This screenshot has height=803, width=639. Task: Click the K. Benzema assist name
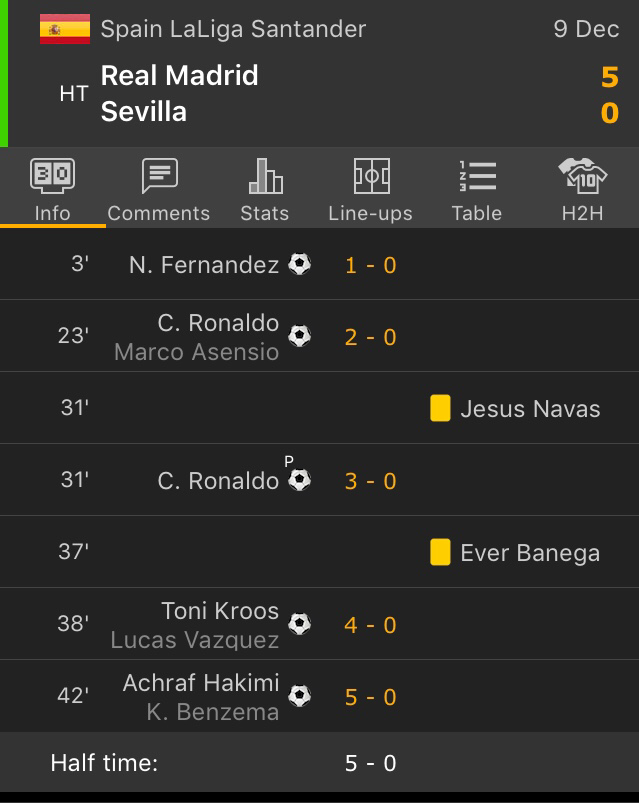212,712
